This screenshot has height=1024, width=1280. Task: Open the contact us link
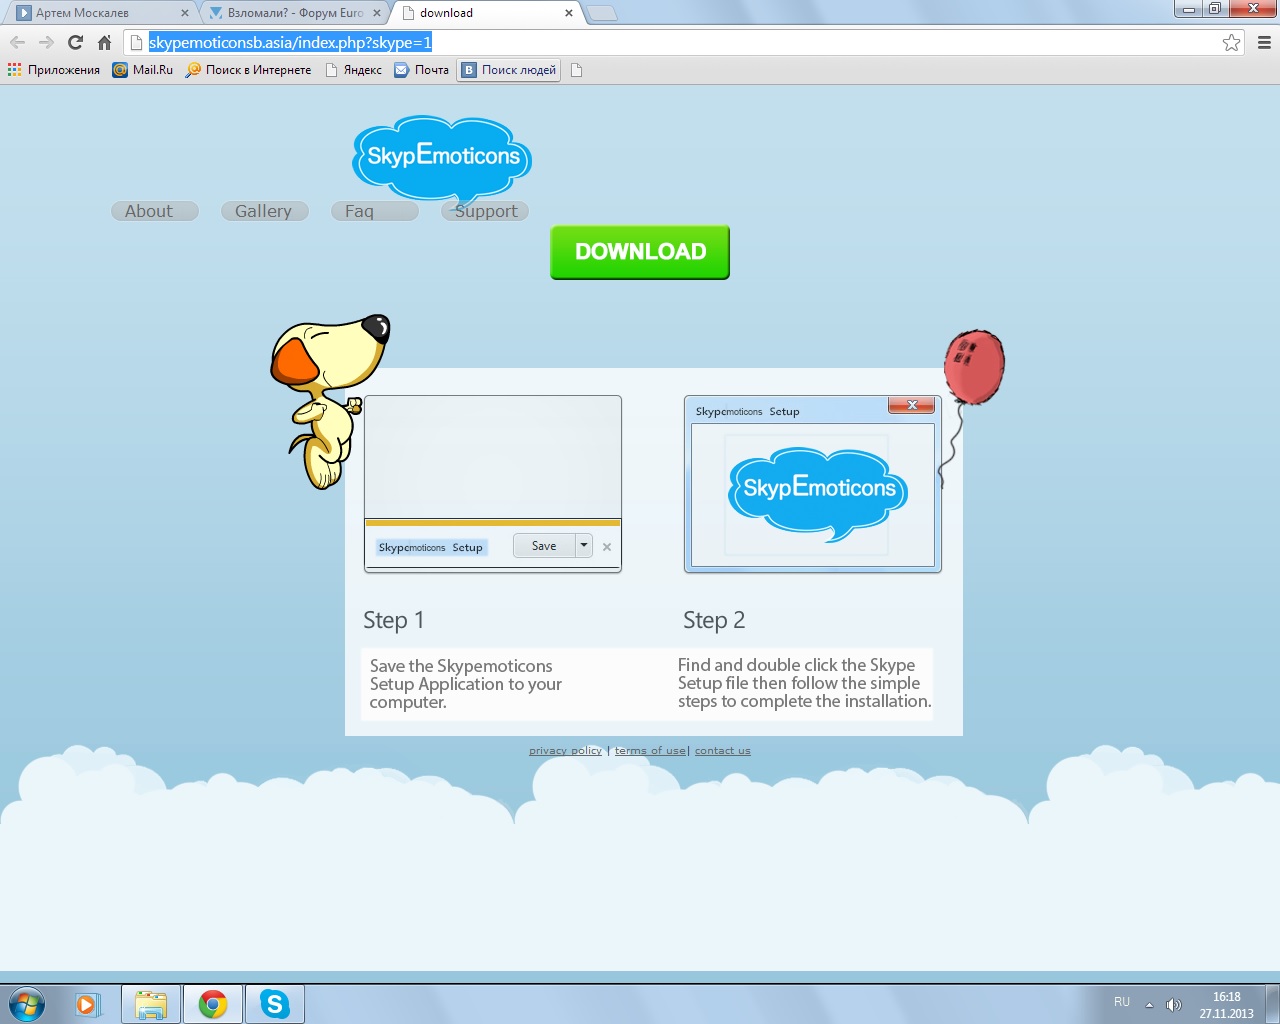point(722,751)
